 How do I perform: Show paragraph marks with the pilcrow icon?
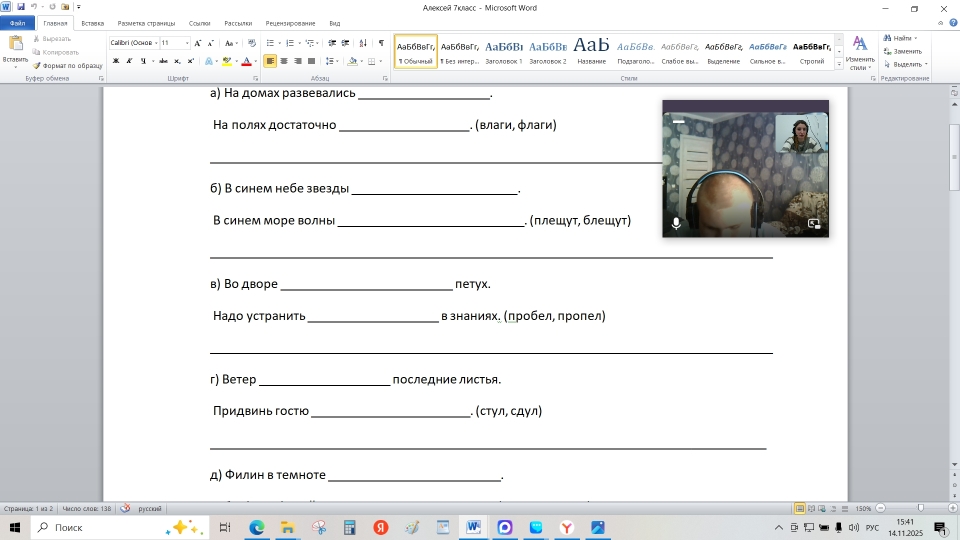(x=381, y=43)
